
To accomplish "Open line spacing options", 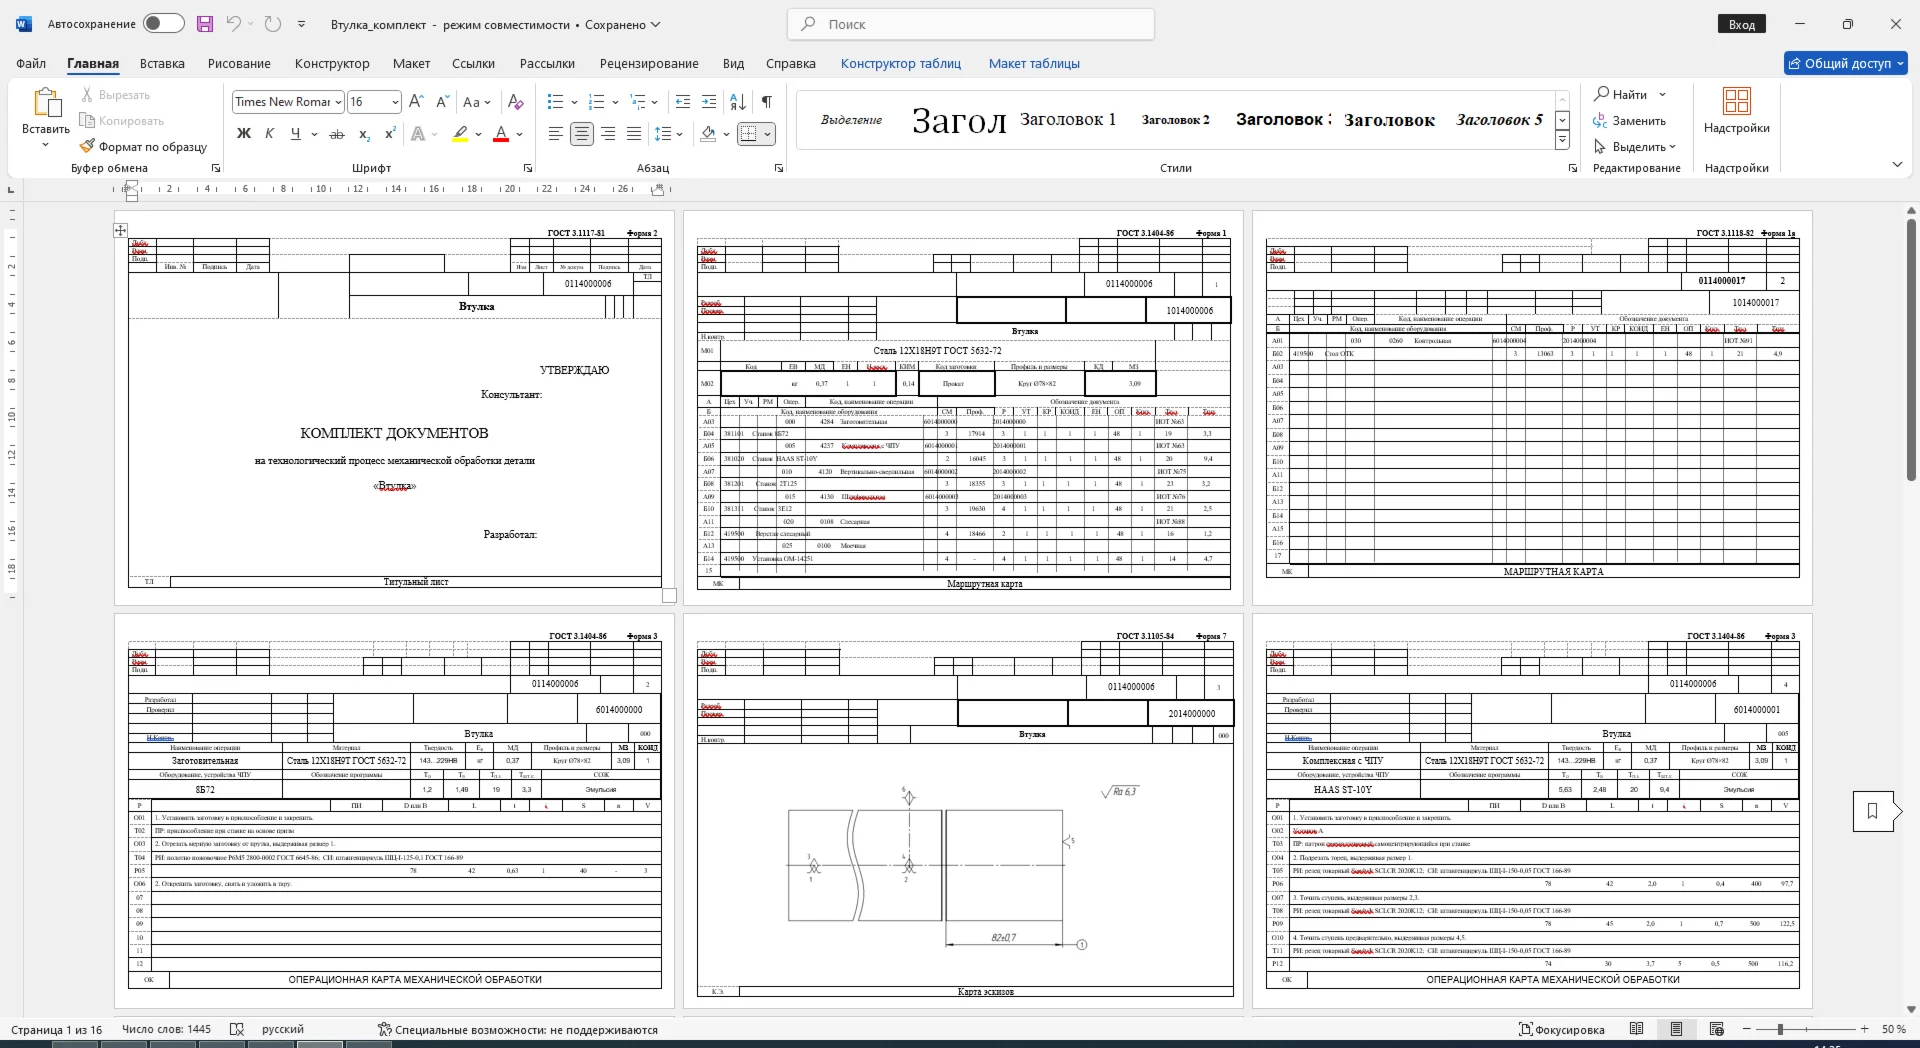I will [x=667, y=134].
